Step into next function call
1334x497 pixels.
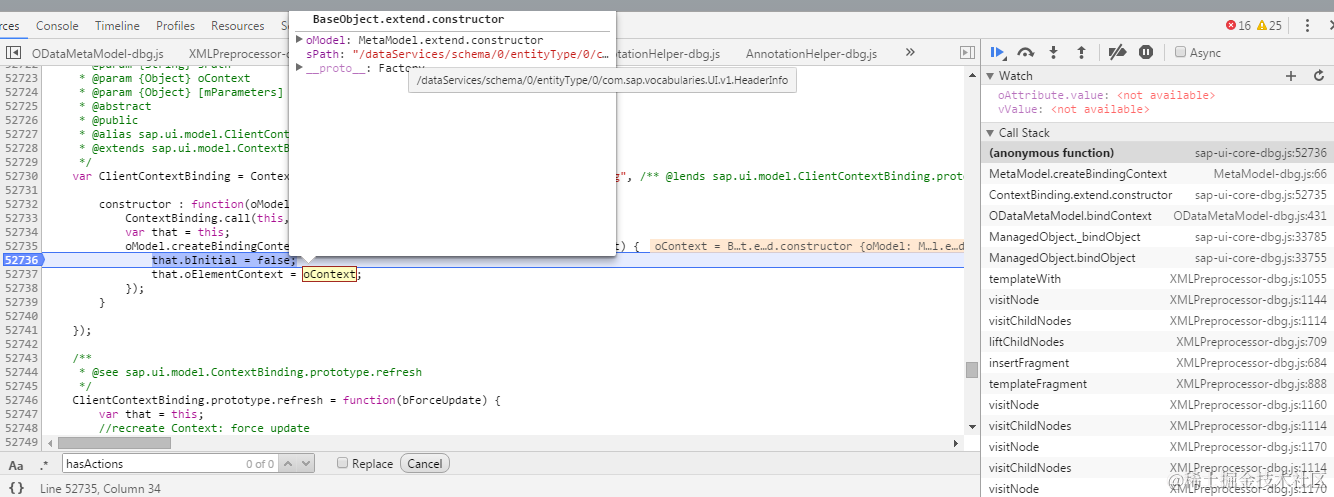pos(1053,52)
